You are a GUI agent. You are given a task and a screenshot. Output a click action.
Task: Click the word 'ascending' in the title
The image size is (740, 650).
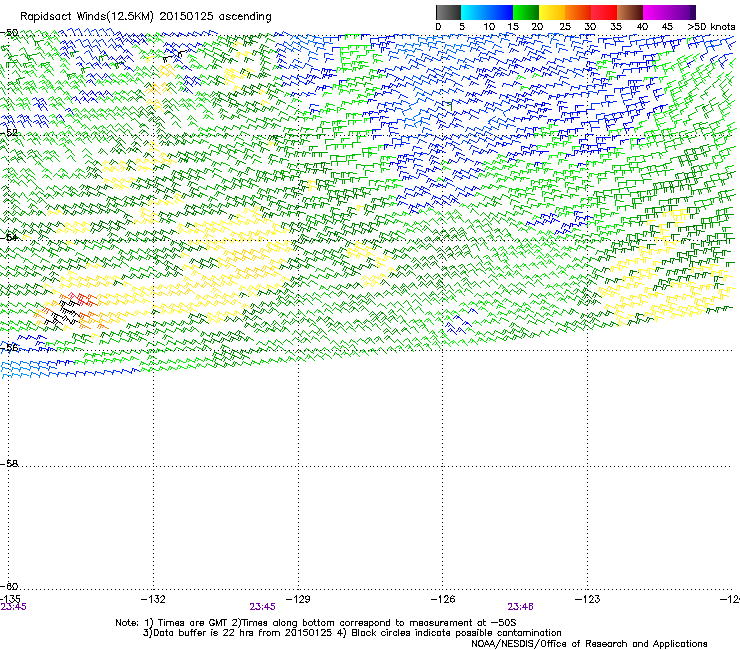tap(245, 17)
